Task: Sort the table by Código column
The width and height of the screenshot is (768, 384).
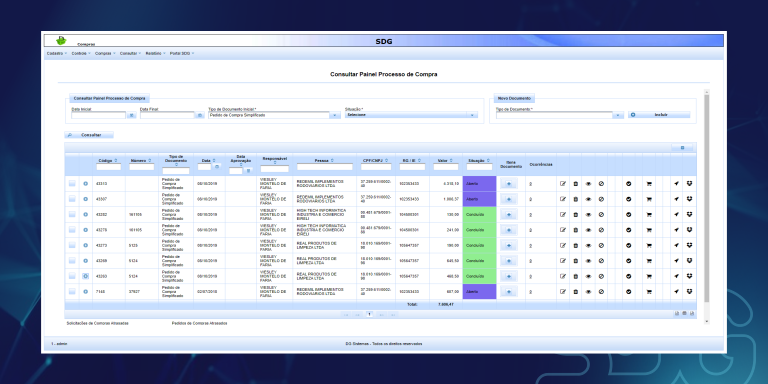Action: pos(116,160)
